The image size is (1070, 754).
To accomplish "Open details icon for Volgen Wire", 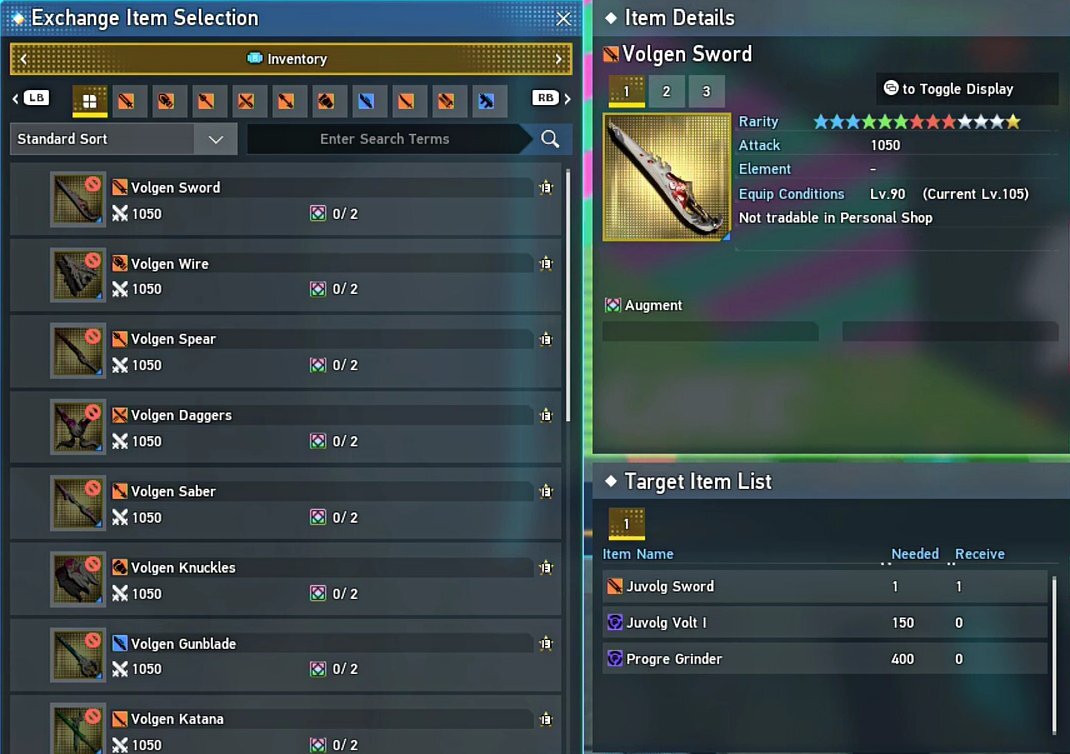I will point(546,263).
